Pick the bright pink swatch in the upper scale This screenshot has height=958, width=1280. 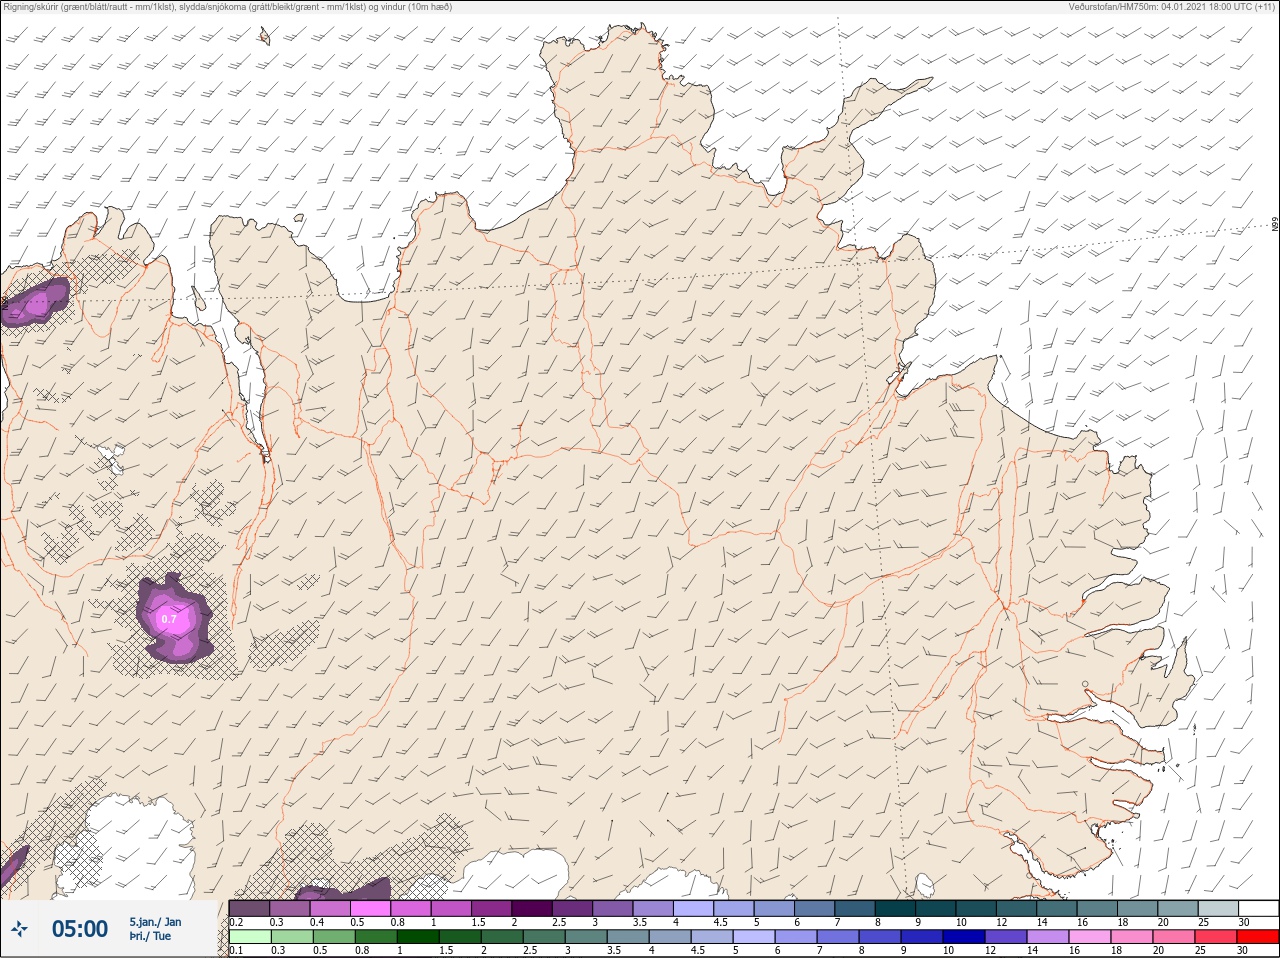coord(370,909)
